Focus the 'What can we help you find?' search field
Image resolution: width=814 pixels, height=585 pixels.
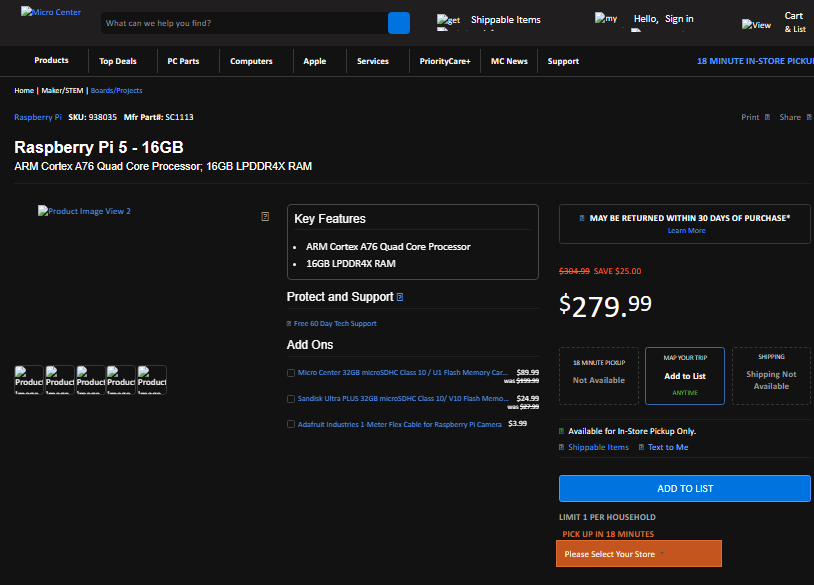tap(244, 23)
